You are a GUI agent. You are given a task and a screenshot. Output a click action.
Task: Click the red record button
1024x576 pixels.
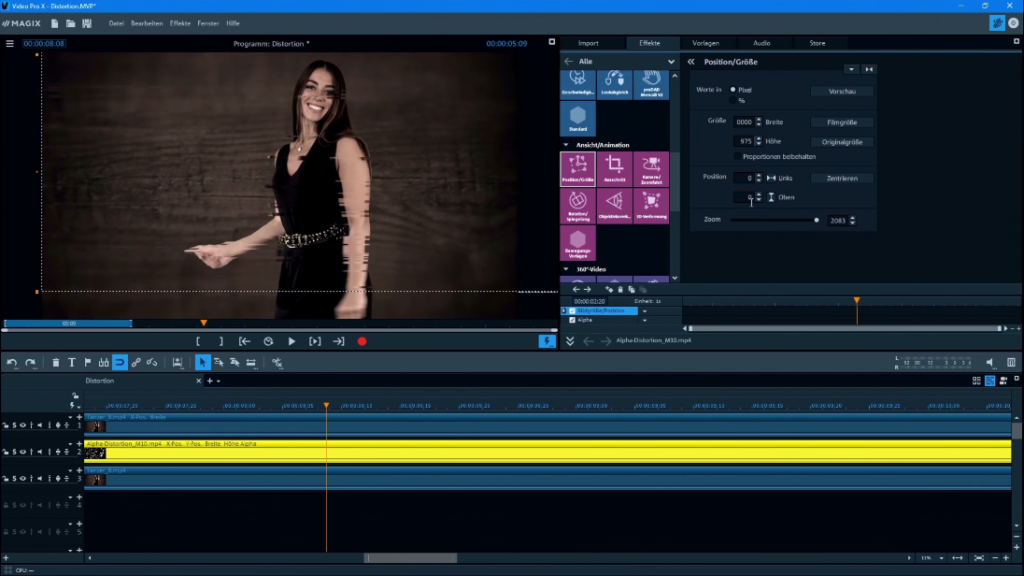coord(362,342)
